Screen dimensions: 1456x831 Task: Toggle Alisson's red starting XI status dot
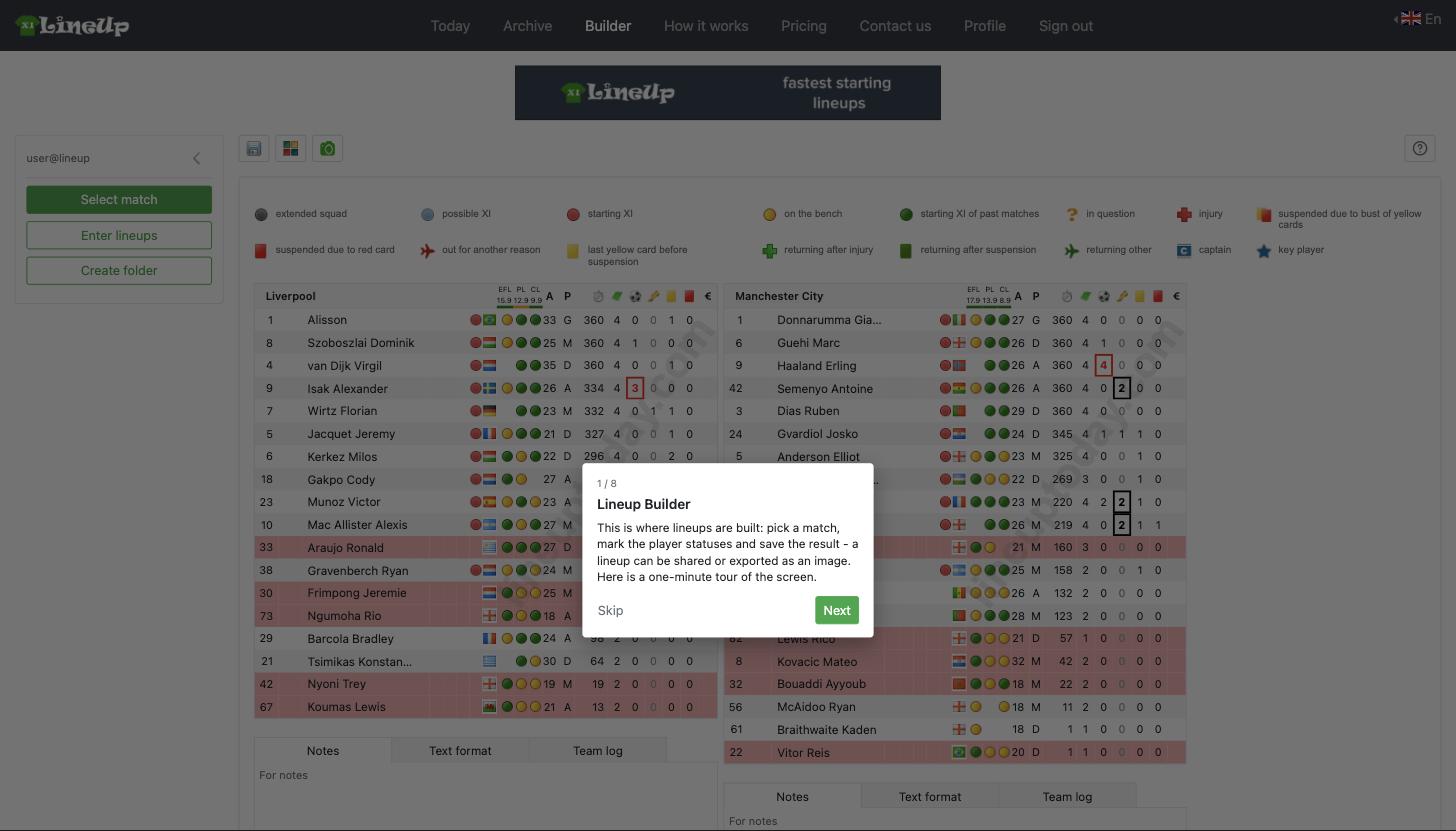(x=476, y=320)
